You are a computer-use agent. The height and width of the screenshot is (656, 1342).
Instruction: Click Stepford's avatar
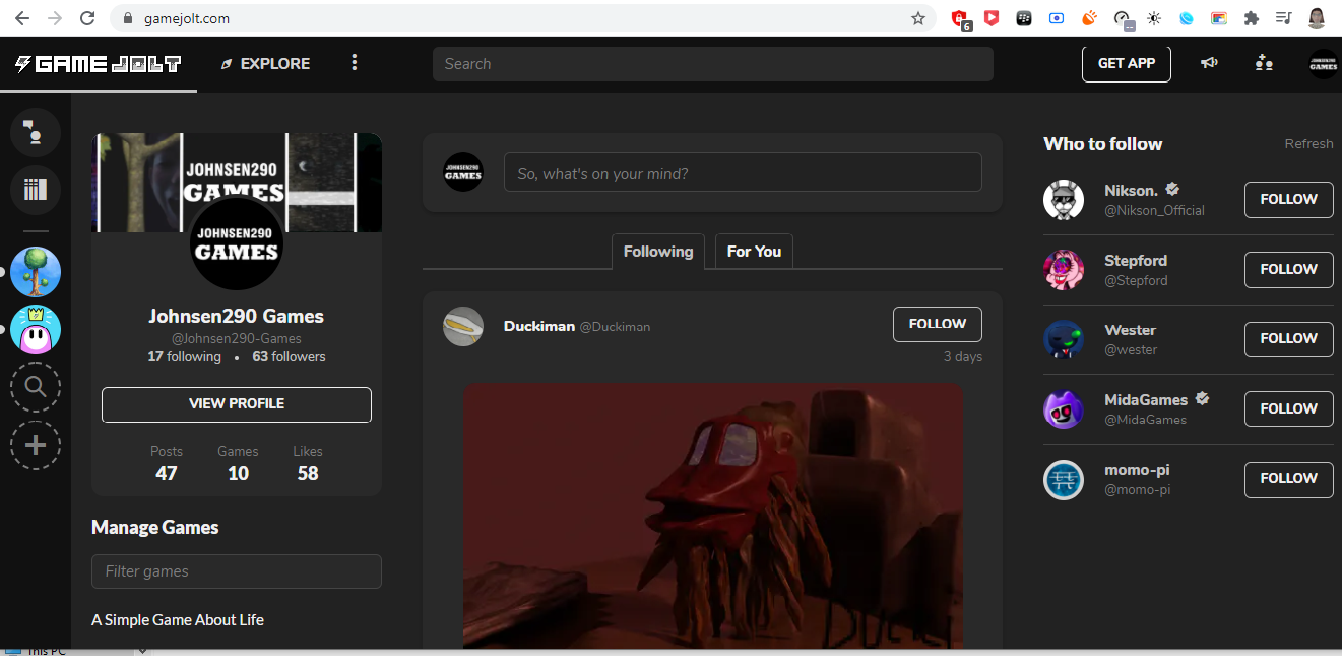pos(1063,270)
